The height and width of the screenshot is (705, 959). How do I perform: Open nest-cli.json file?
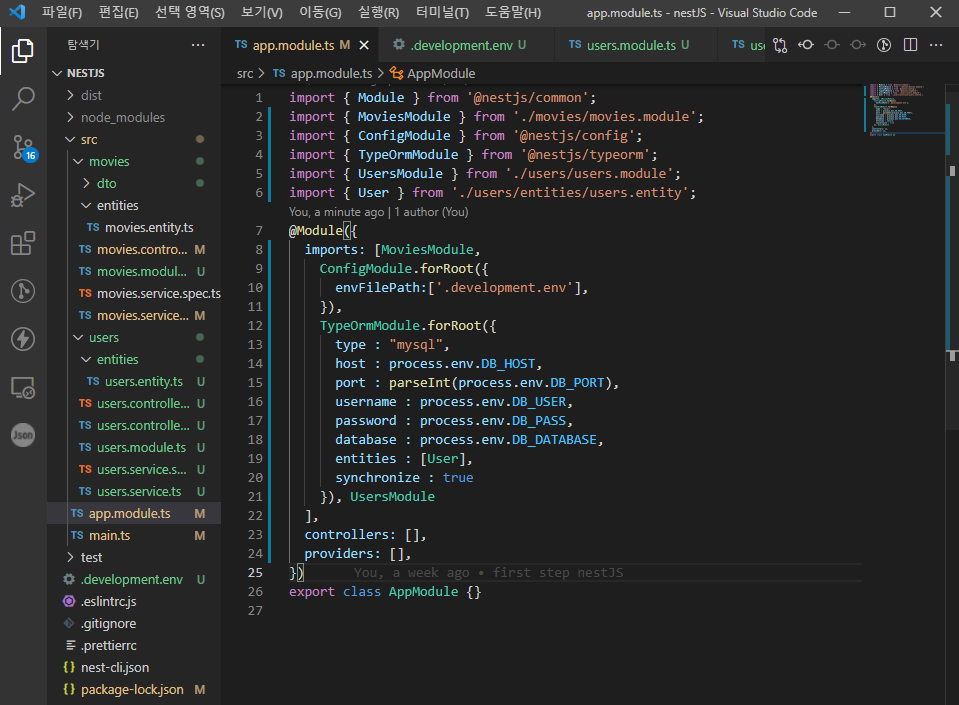(x=134, y=668)
